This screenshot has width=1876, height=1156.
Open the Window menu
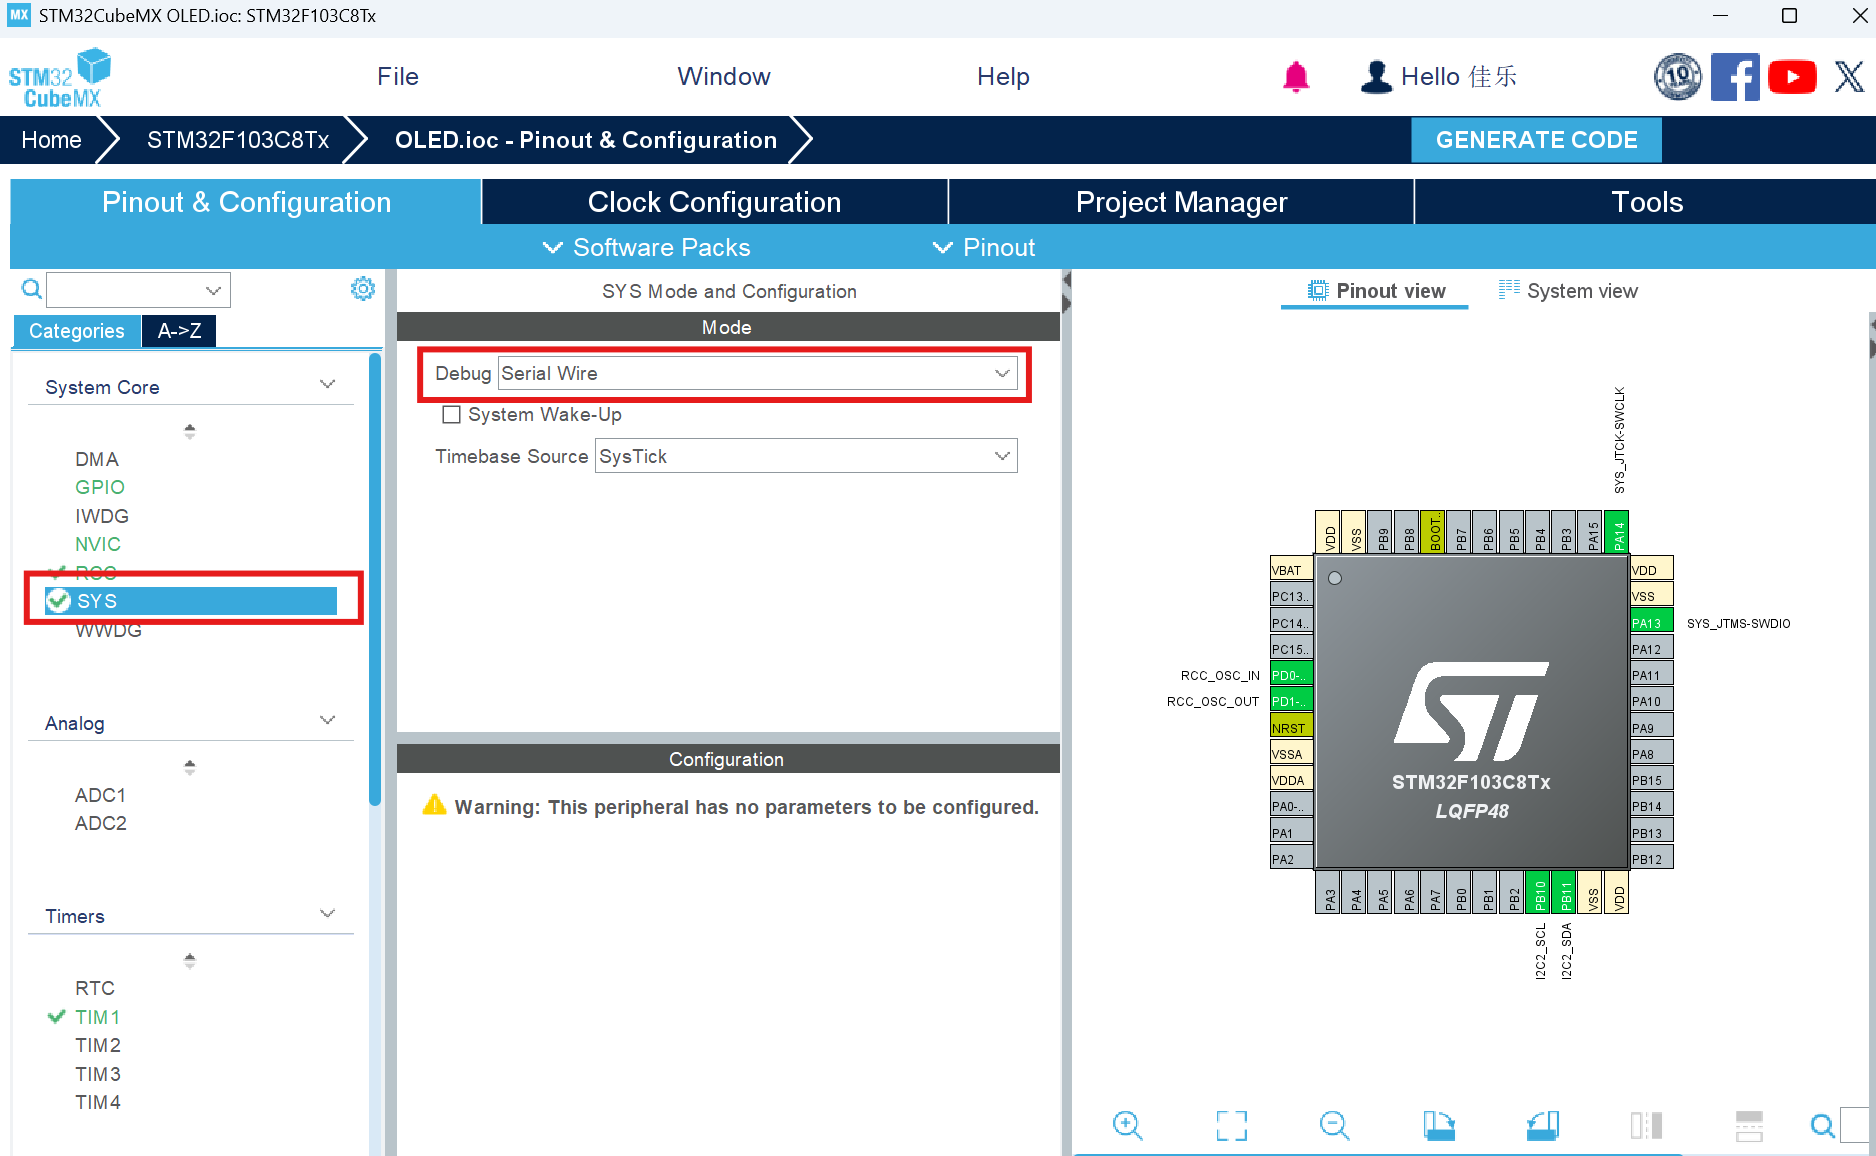(724, 77)
